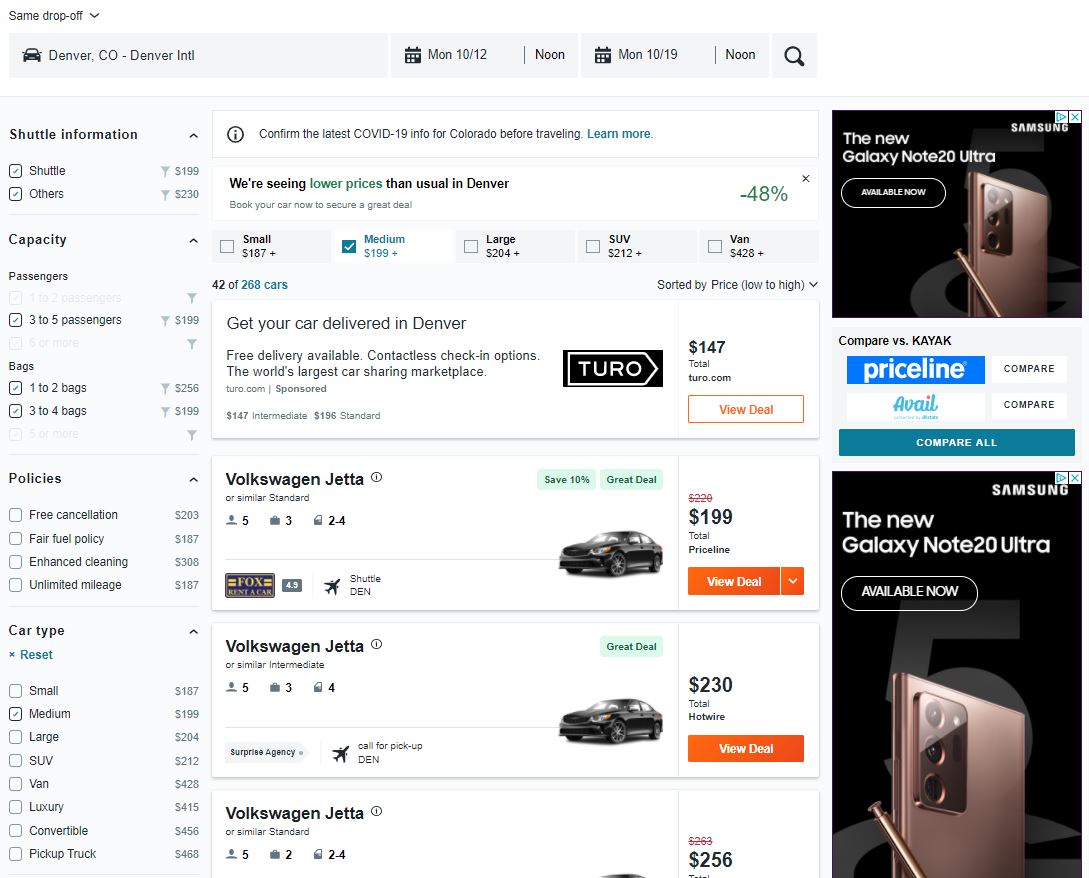The width and height of the screenshot is (1089, 878).
Task: Uncheck the Shuttle filter
Action: tap(15, 171)
